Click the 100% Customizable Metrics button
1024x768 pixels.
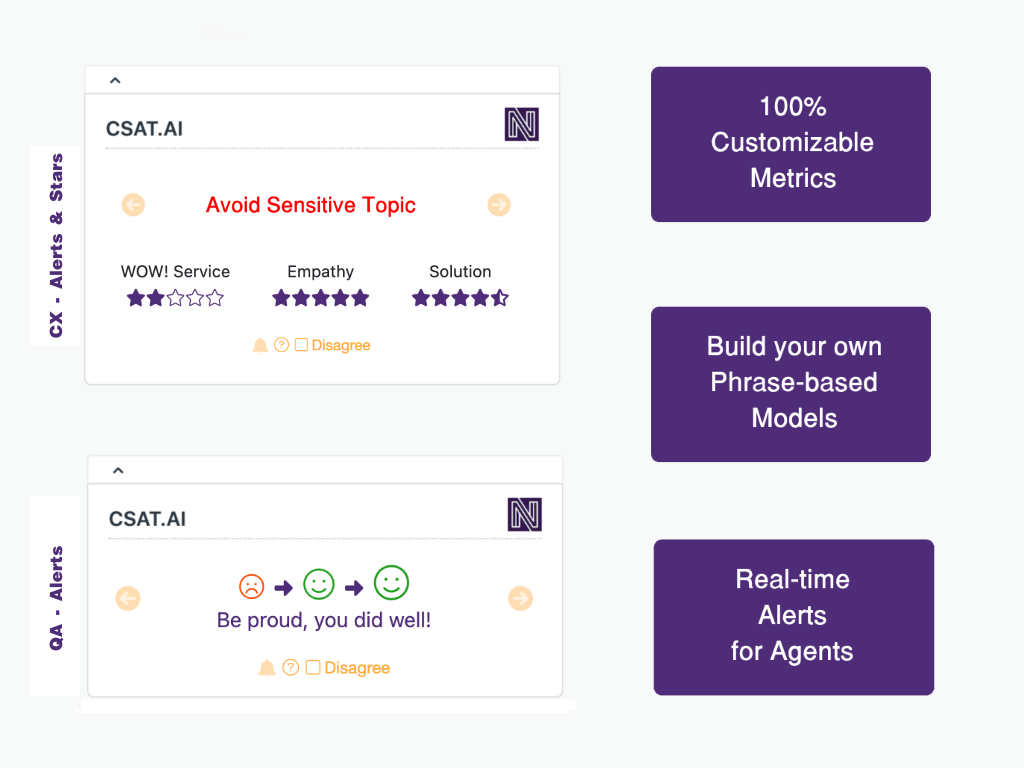(791, 144)
